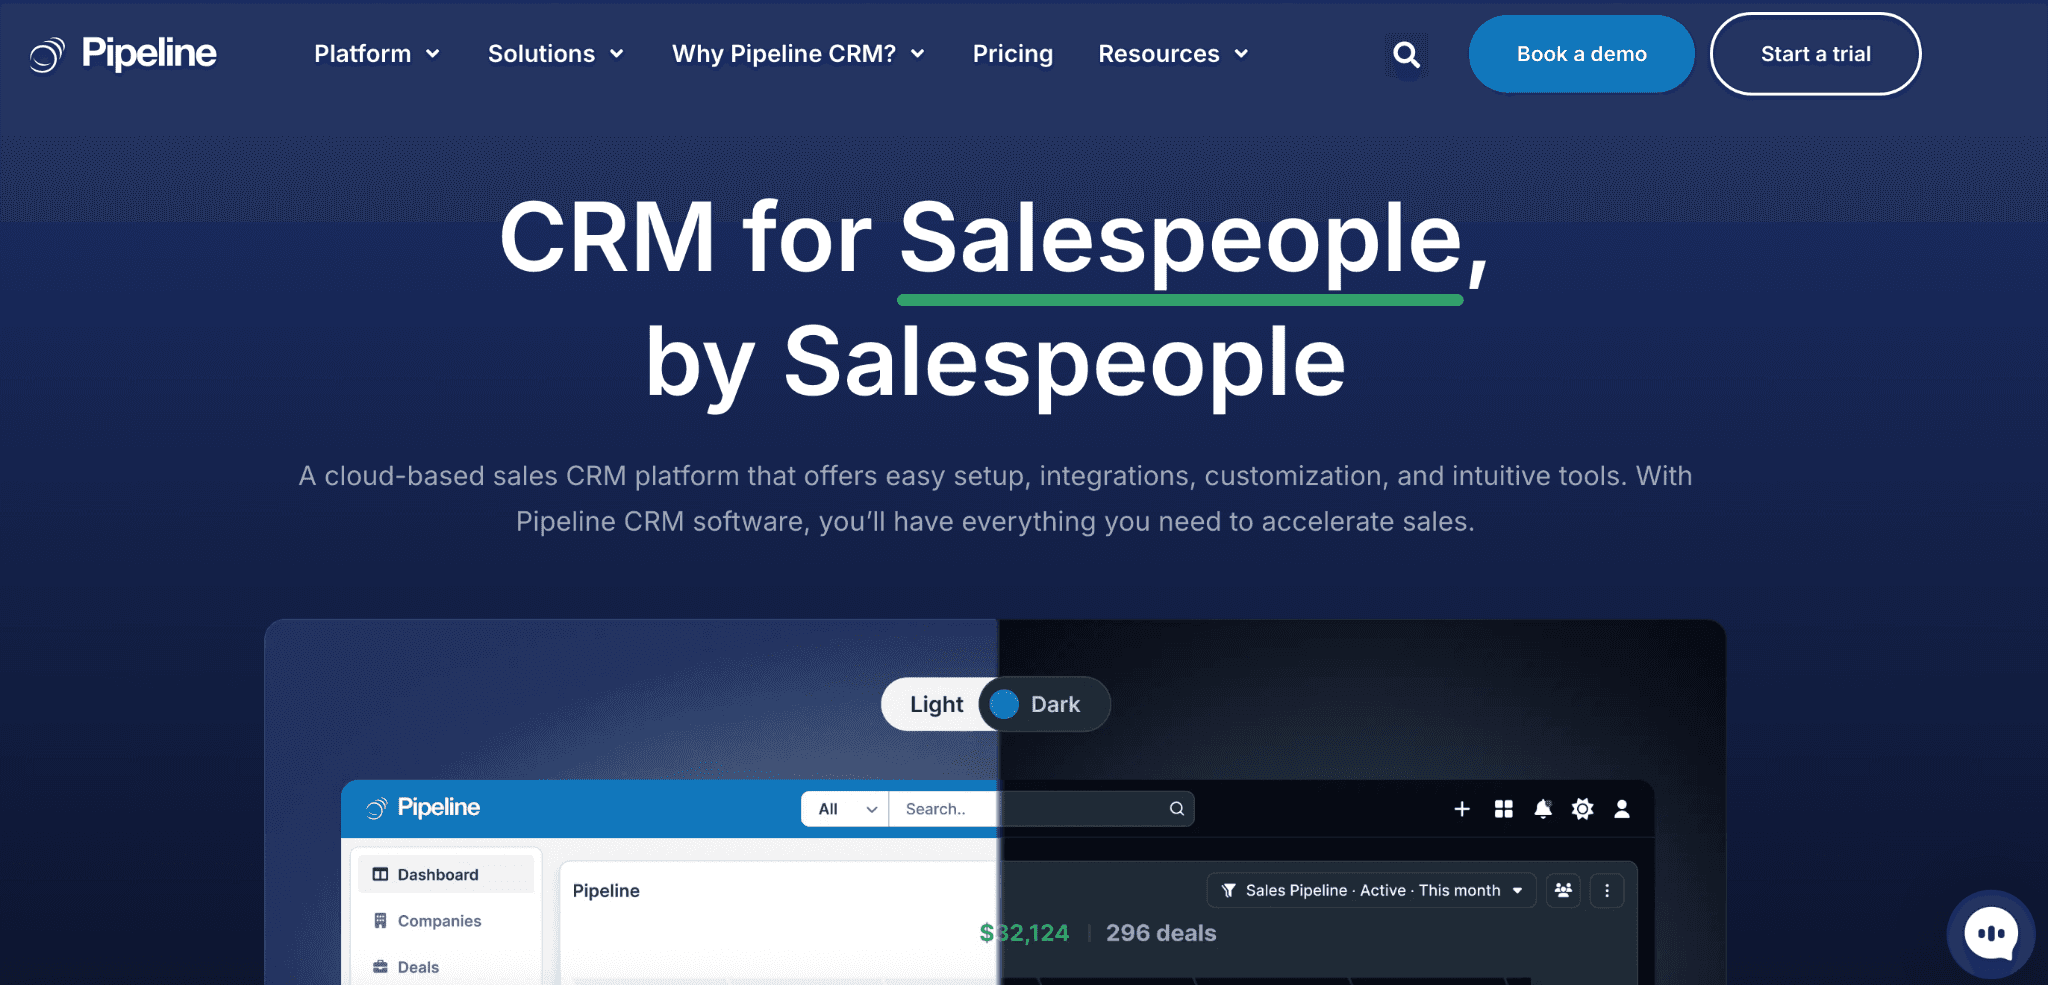Open notifications bell icon
Image resolution: width=2048 pixels, height=985 pixels.
1543,809
